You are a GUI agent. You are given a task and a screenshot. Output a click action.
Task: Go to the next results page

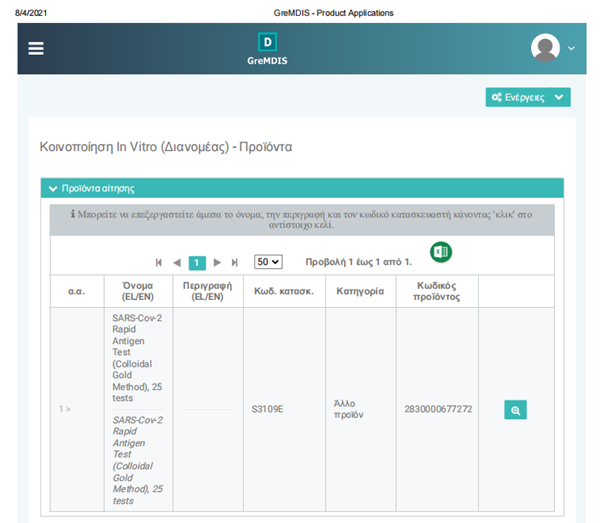pyautogui.click(x=217, y=262)
